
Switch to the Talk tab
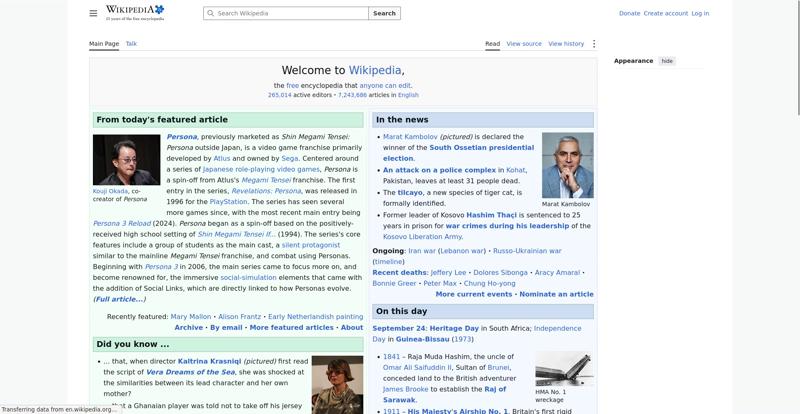click(x=131, y=44)
